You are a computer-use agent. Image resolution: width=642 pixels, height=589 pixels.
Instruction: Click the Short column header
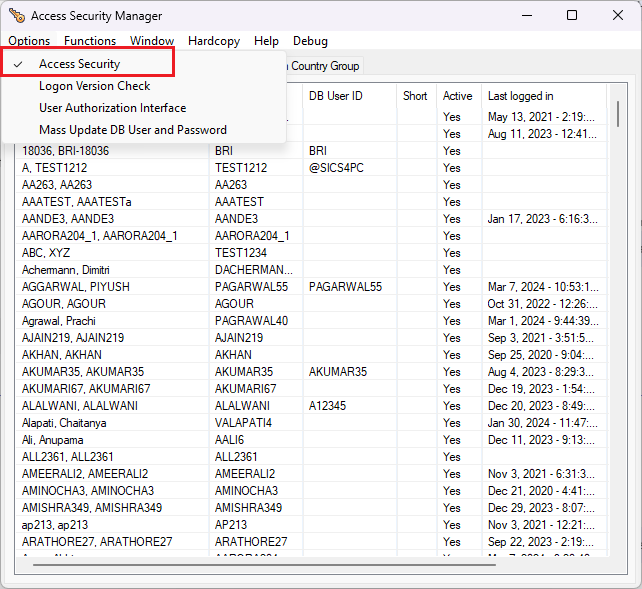[415, 96]
